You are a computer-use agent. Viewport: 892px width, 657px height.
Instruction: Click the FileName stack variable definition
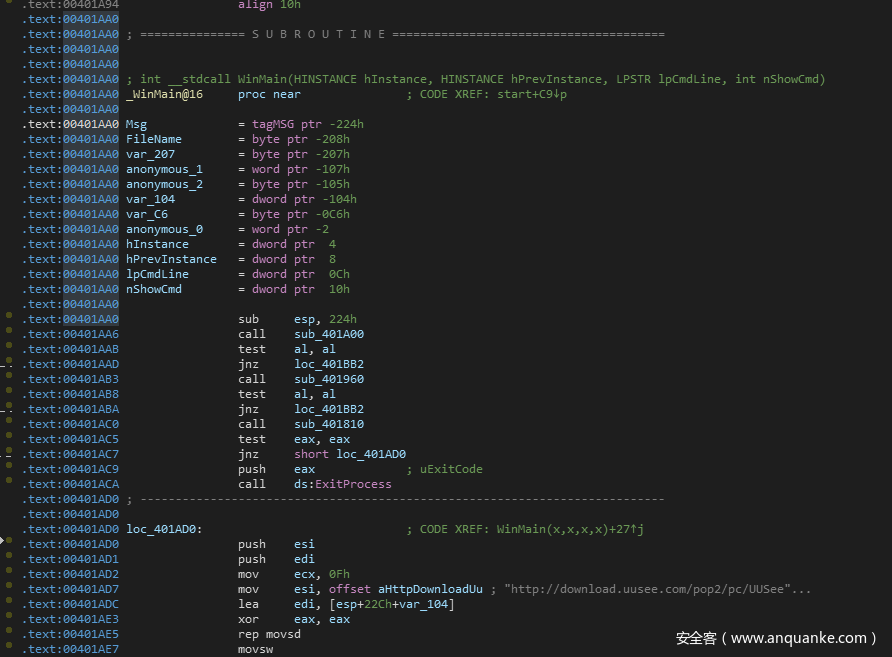click(x=153, y=139)
